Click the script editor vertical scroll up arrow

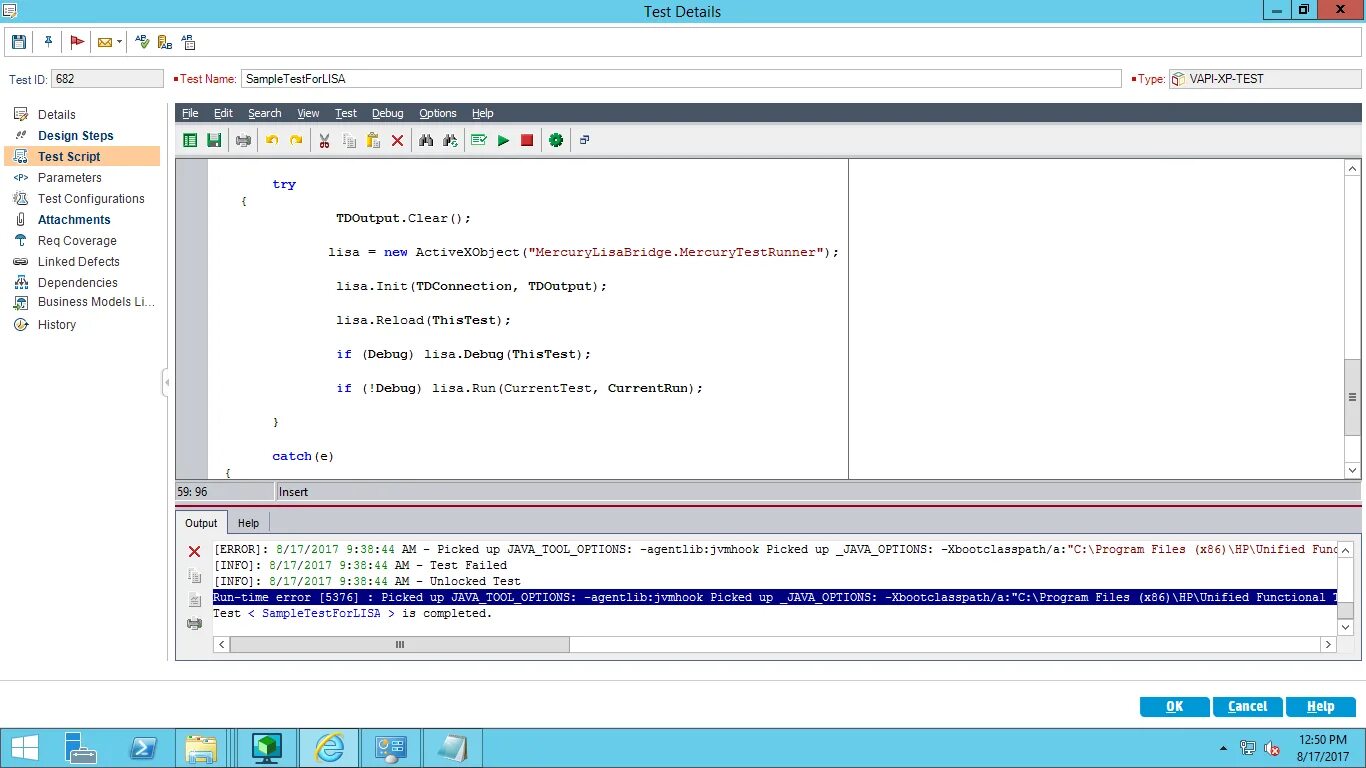point(1352,168)
